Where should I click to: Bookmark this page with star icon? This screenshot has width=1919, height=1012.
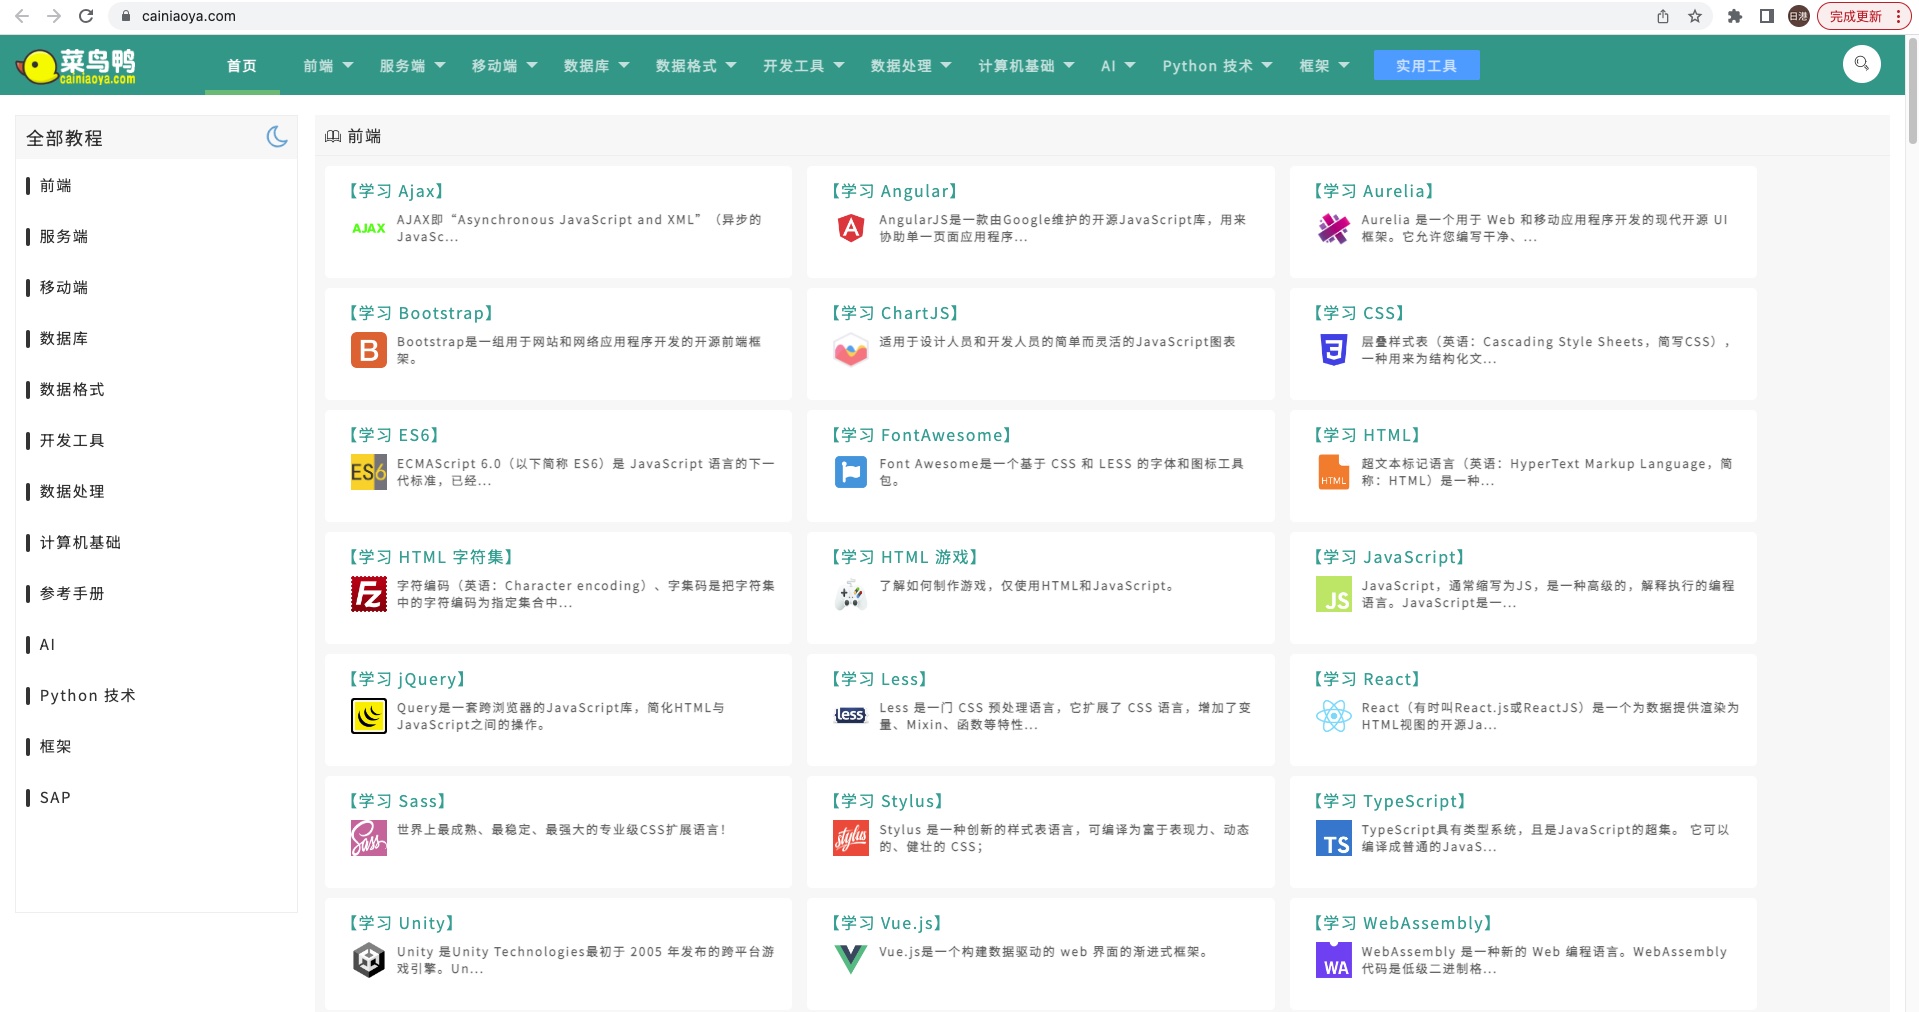1694,16
